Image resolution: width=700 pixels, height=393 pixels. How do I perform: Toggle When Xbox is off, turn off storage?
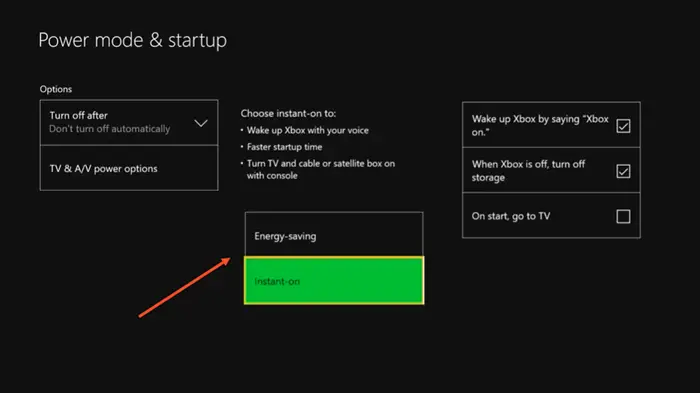pyautogui.click(x=551, y=170)
